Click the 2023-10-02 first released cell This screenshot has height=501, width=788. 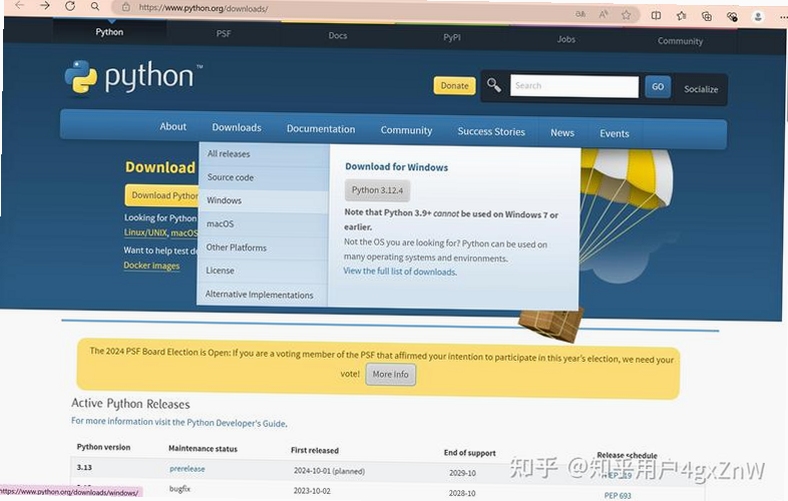[x=312, y=491]
